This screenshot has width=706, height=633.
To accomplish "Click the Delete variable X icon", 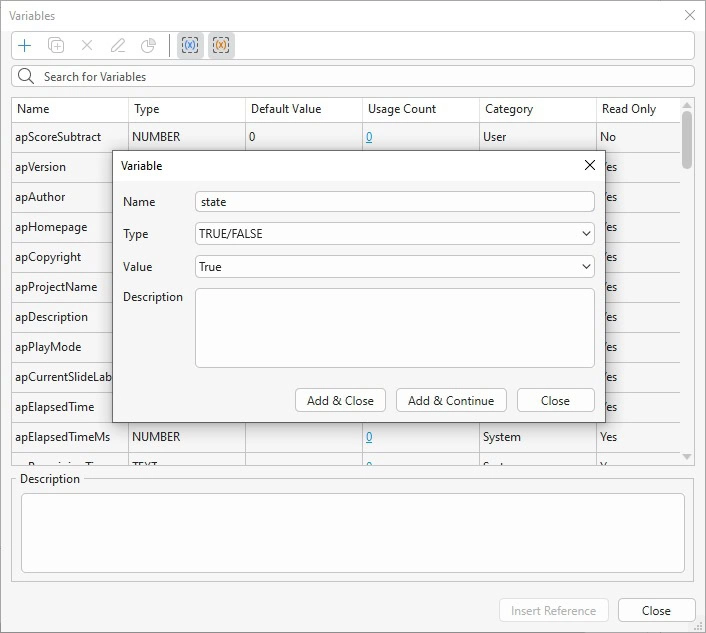I will pos(87,46).
